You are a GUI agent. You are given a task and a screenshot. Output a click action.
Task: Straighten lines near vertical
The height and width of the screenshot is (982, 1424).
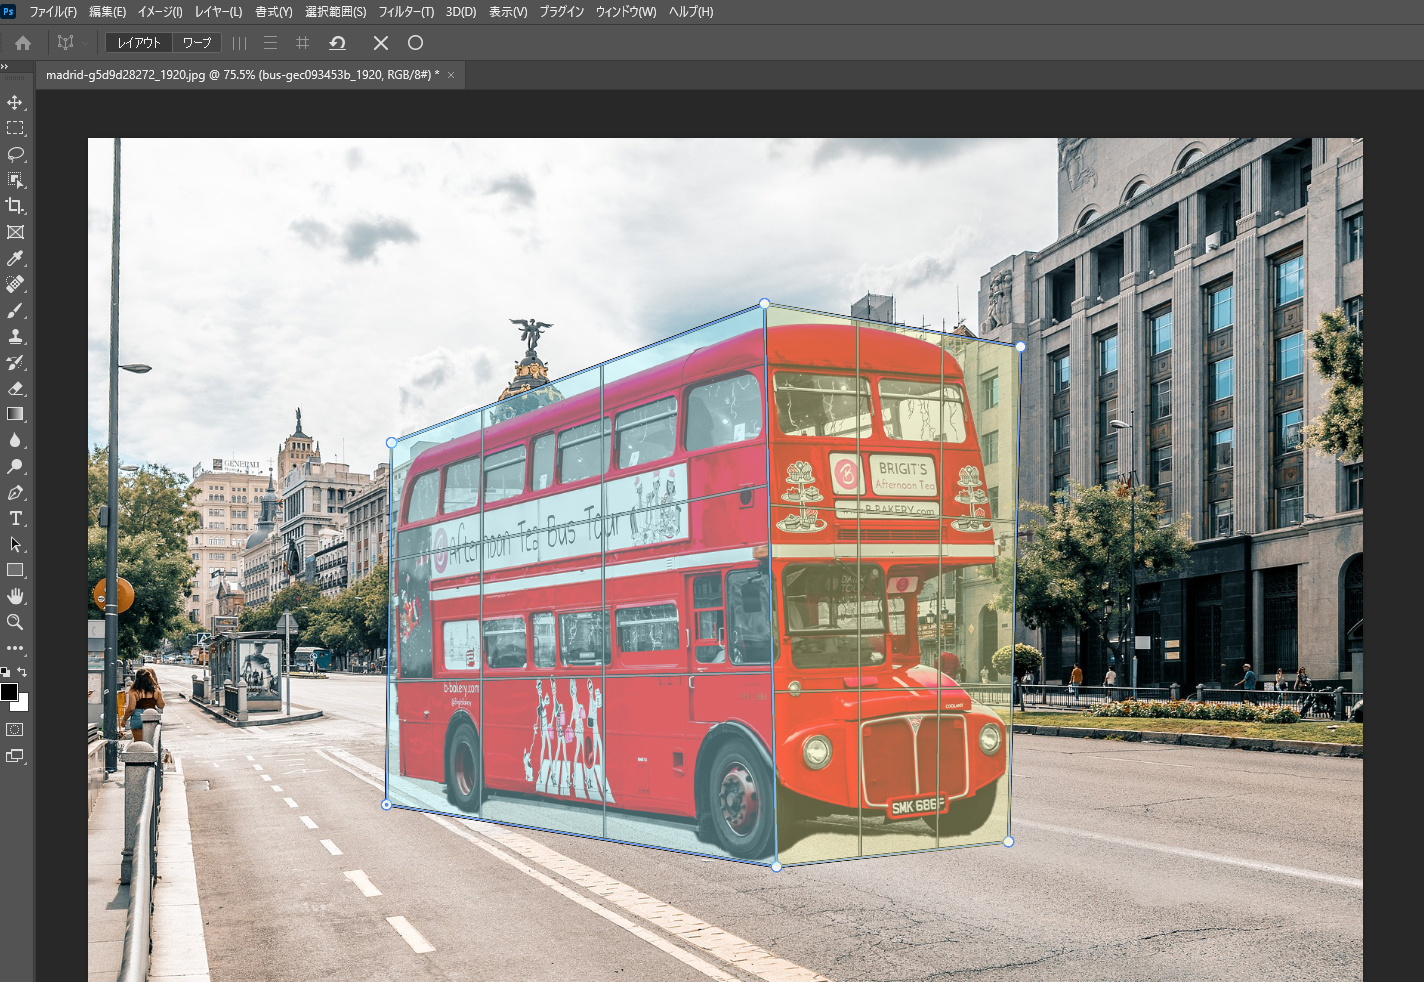(239, 43)
